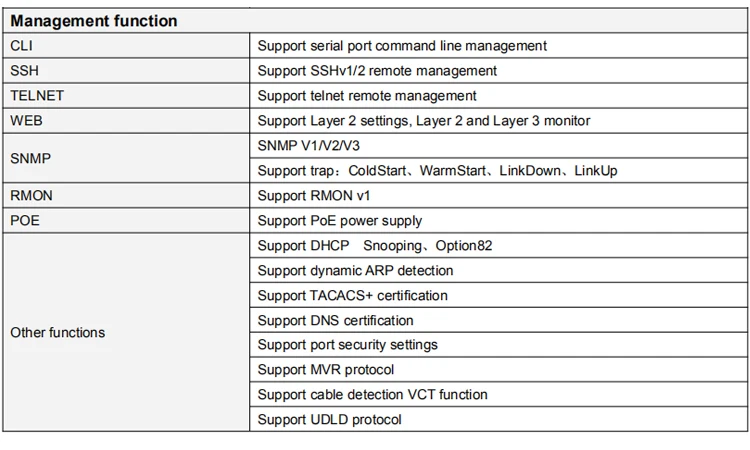Viewport: 750px width, 450px height.
Task: Click Support TACACS+ certification row
Action: [x=352, y=295]
